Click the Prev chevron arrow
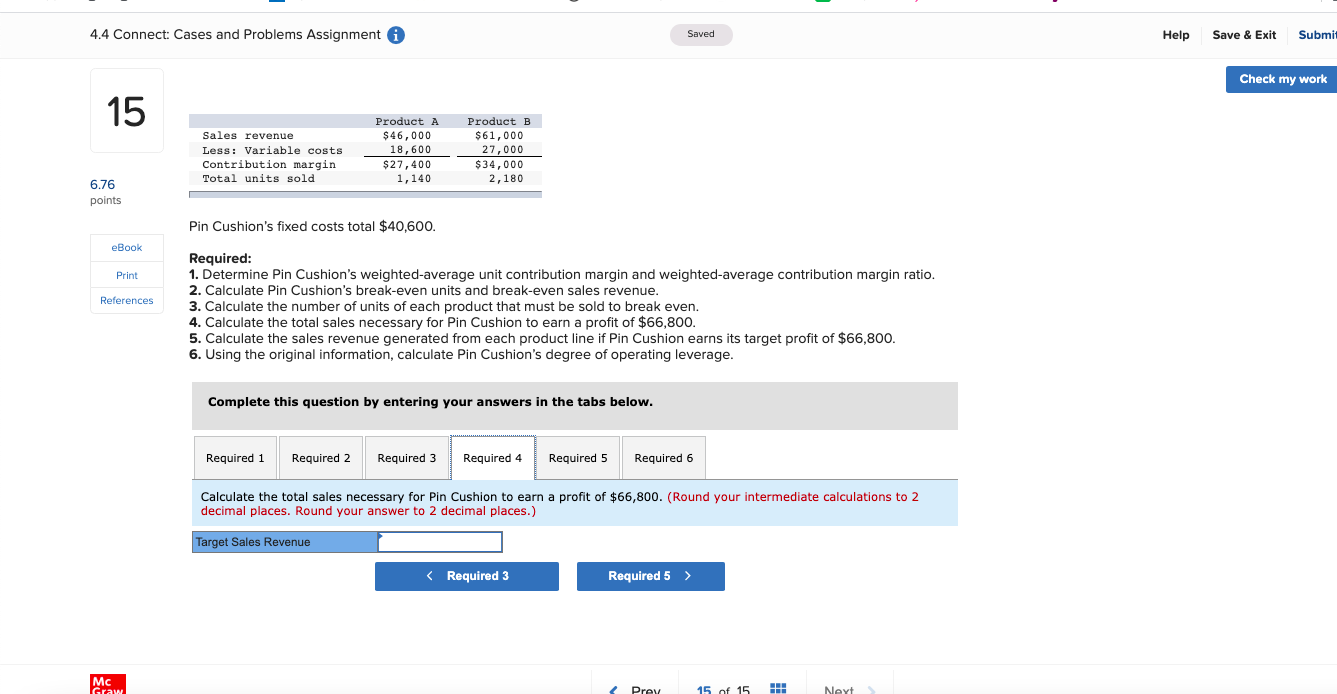 [613, 688]
